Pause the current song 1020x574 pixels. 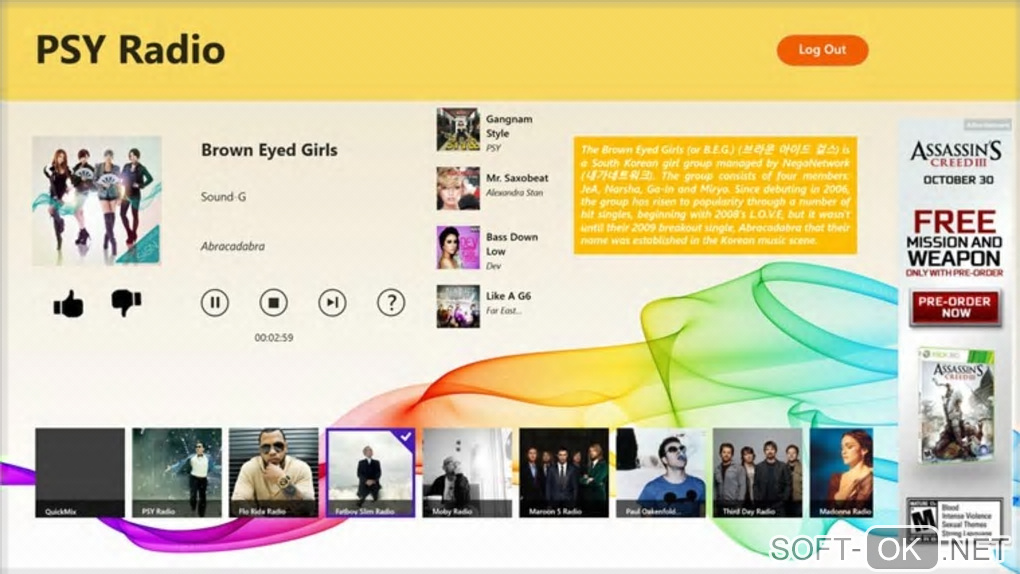pyautogui.click(x=215, y=303)
